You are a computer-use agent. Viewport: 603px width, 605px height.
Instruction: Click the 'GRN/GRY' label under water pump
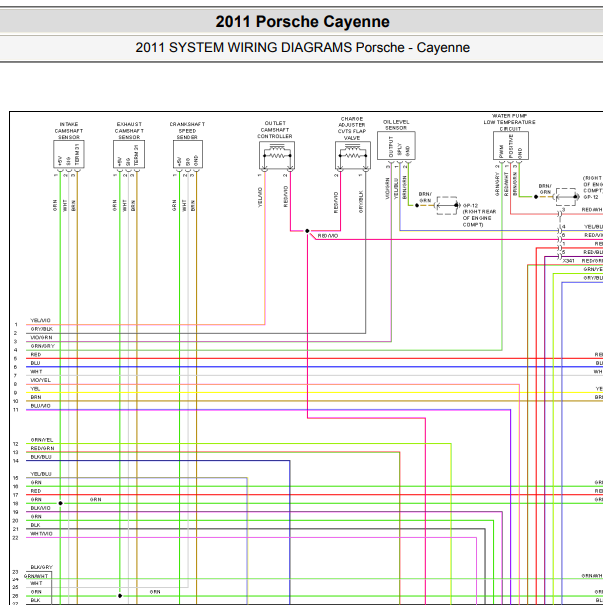[x=497, y=184]
